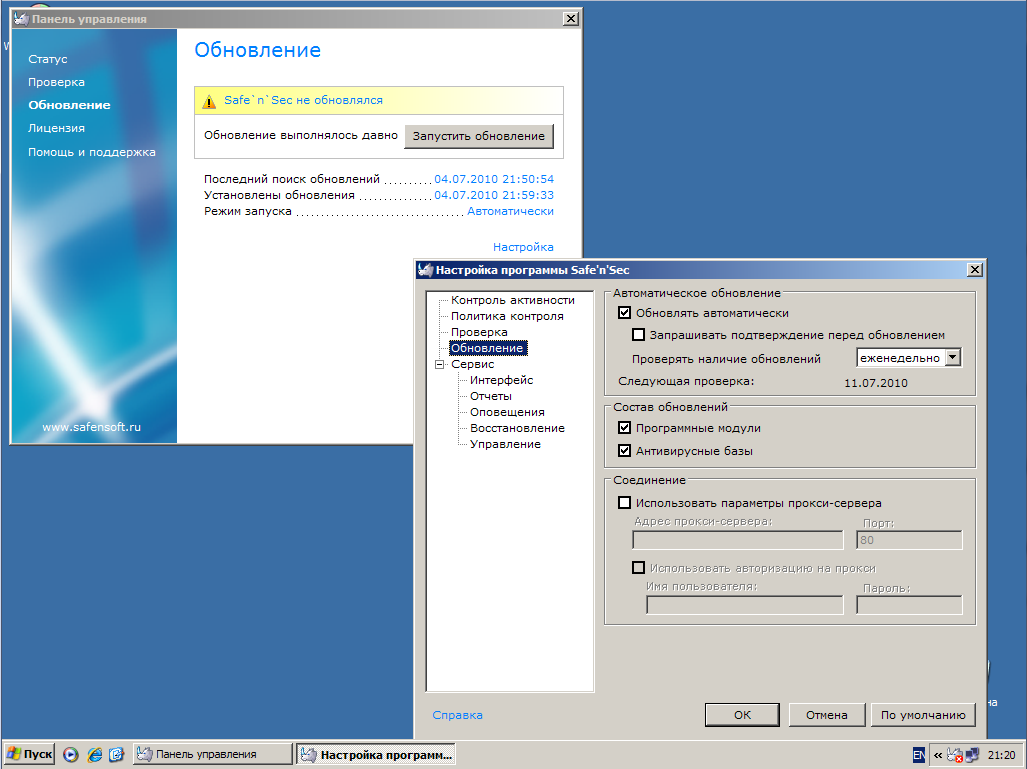Image resolution: width=1027 pixels, height=769 pixels.
Task: Select Контроль активности in the settings tree
Action: (512, 300)
